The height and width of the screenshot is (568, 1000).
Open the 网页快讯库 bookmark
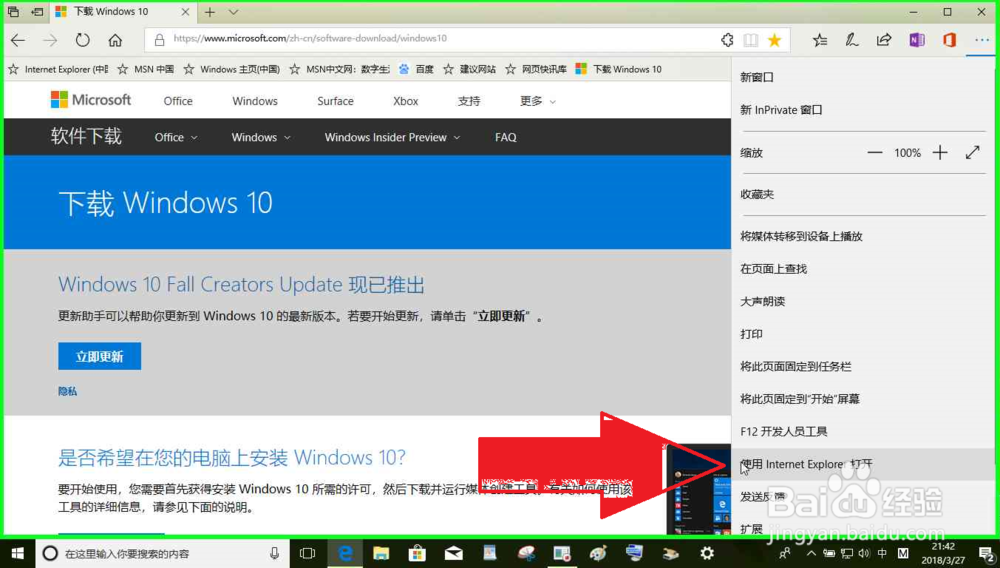(536, 69)
